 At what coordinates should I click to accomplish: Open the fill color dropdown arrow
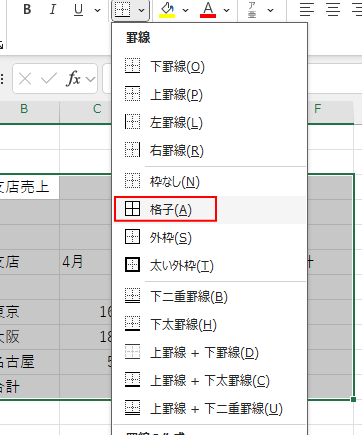(186, 10)
